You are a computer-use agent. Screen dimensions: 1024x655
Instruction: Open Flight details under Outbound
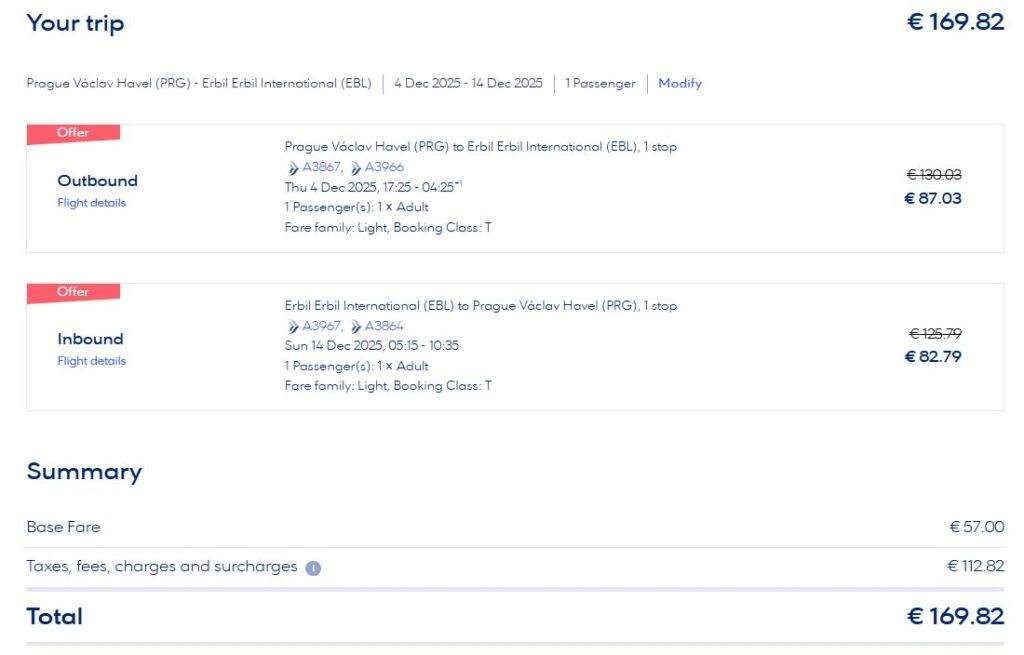[x=92, y=203]
